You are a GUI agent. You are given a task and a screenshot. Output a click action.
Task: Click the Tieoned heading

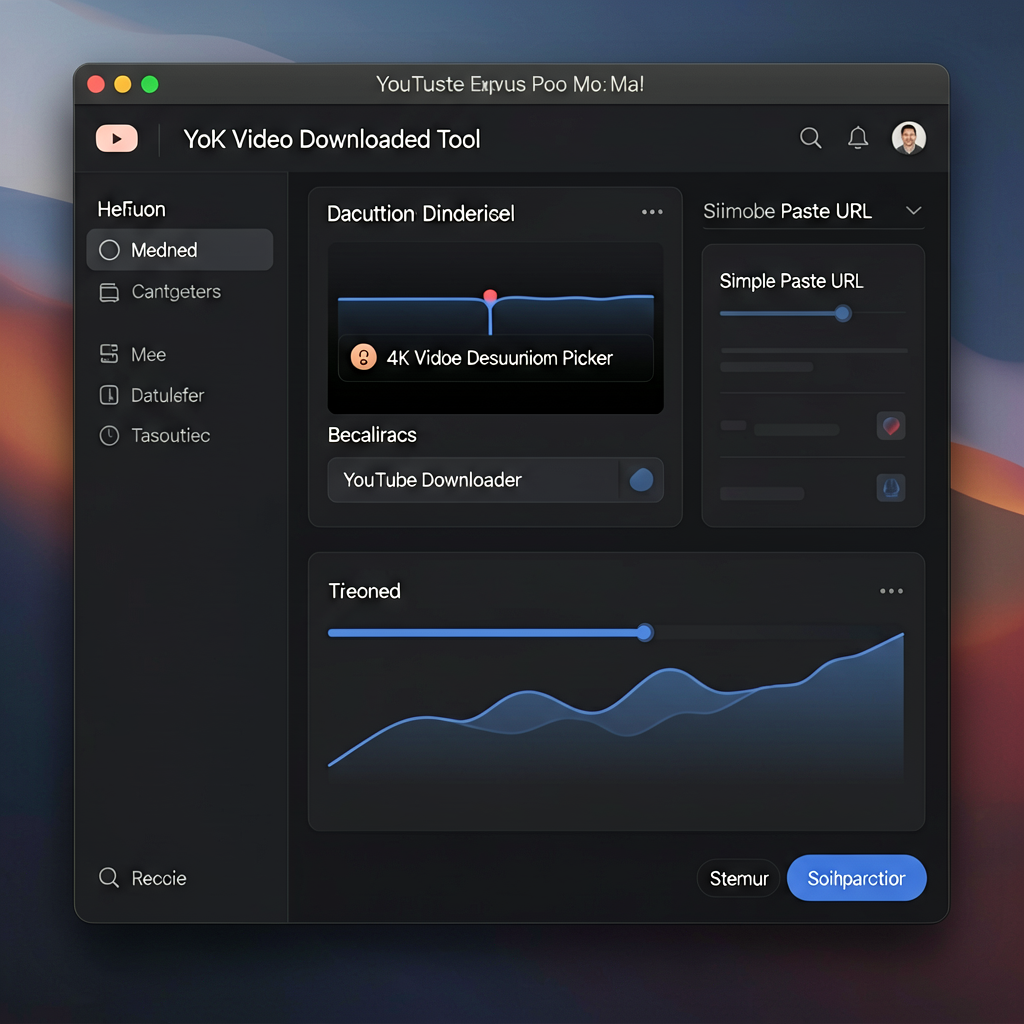click(364, 591)
